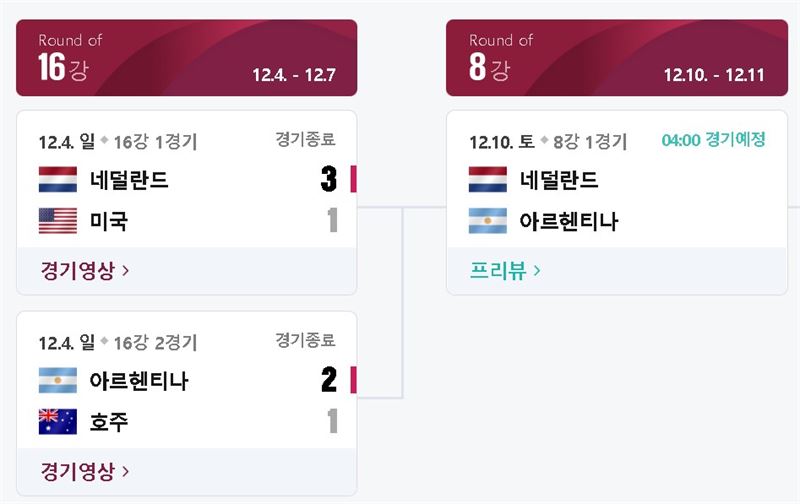Viewport: 800px width, 504px height.
Task: Select the Round of 8강 header banner
Action: point(617,58)
